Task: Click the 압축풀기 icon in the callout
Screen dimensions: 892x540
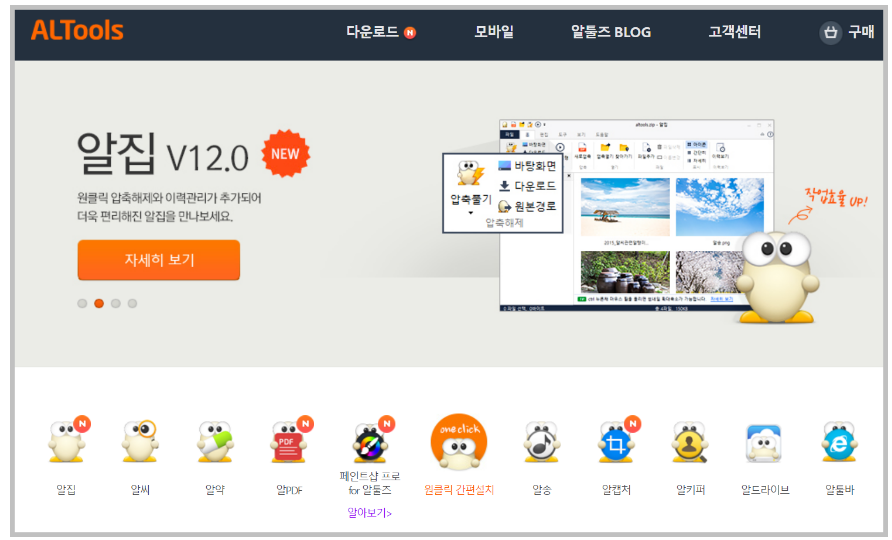Action: tap(470, 173)
